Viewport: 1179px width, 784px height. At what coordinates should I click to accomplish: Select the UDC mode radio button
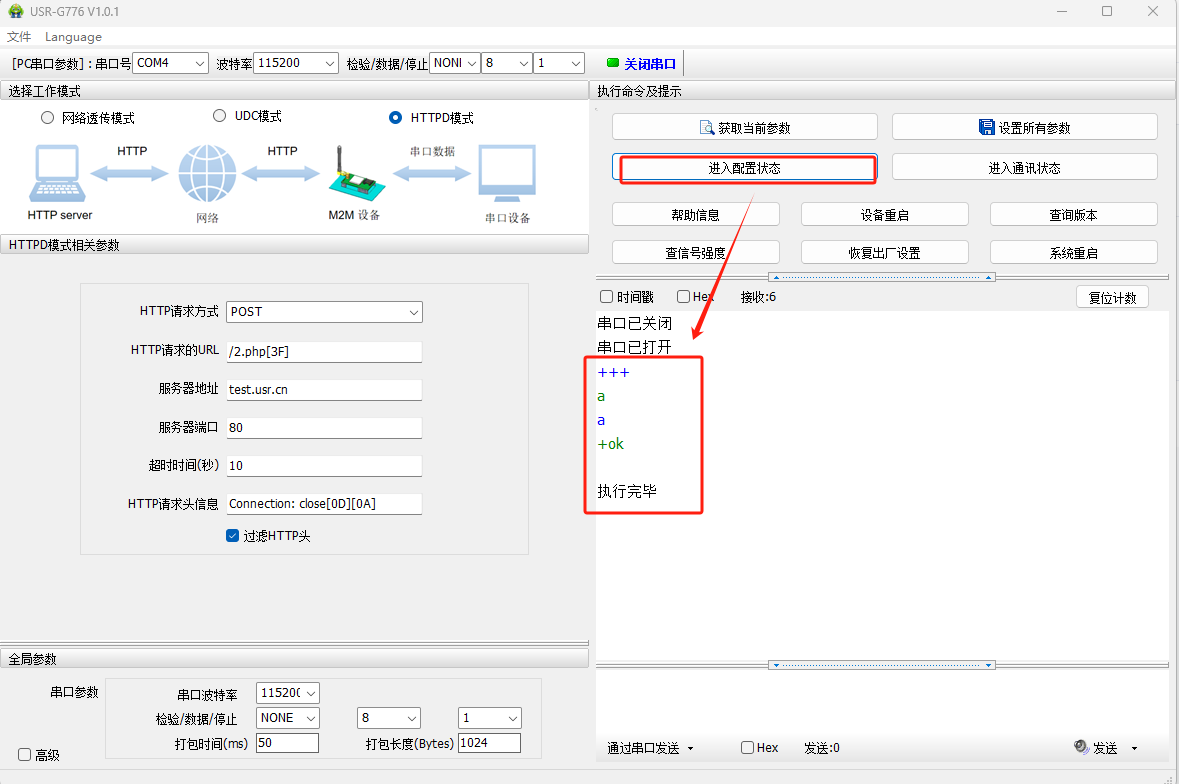coord(220,116)
